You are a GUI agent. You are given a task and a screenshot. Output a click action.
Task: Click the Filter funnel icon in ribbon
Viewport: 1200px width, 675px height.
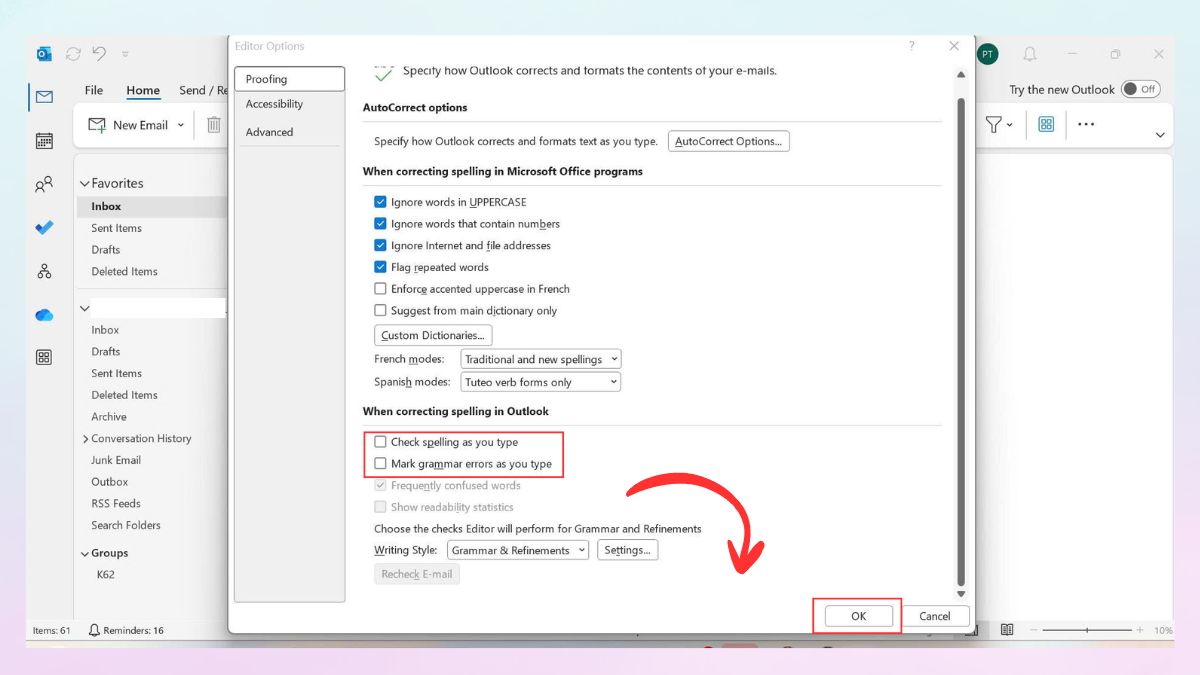(x=993, y=125)
